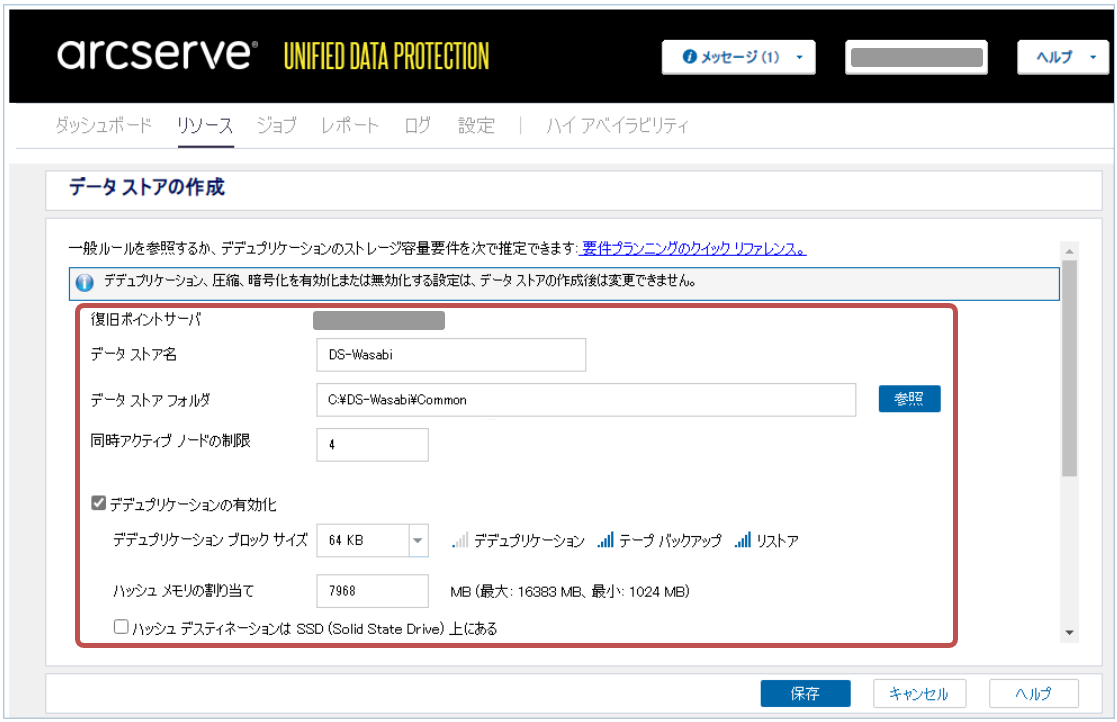Click the 同時アクティブ ノードの制限 label
1117x722 pixels.
[x=170, y=441]
